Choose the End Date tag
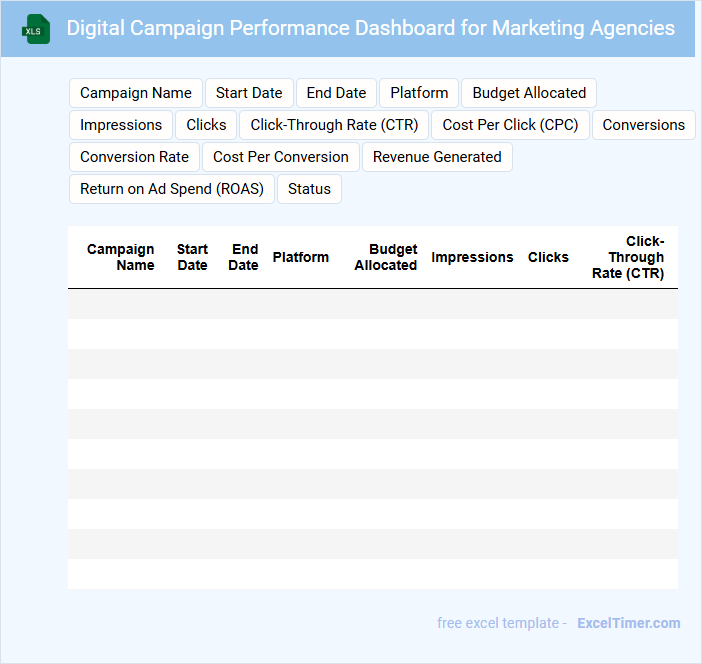 [336, 93]
